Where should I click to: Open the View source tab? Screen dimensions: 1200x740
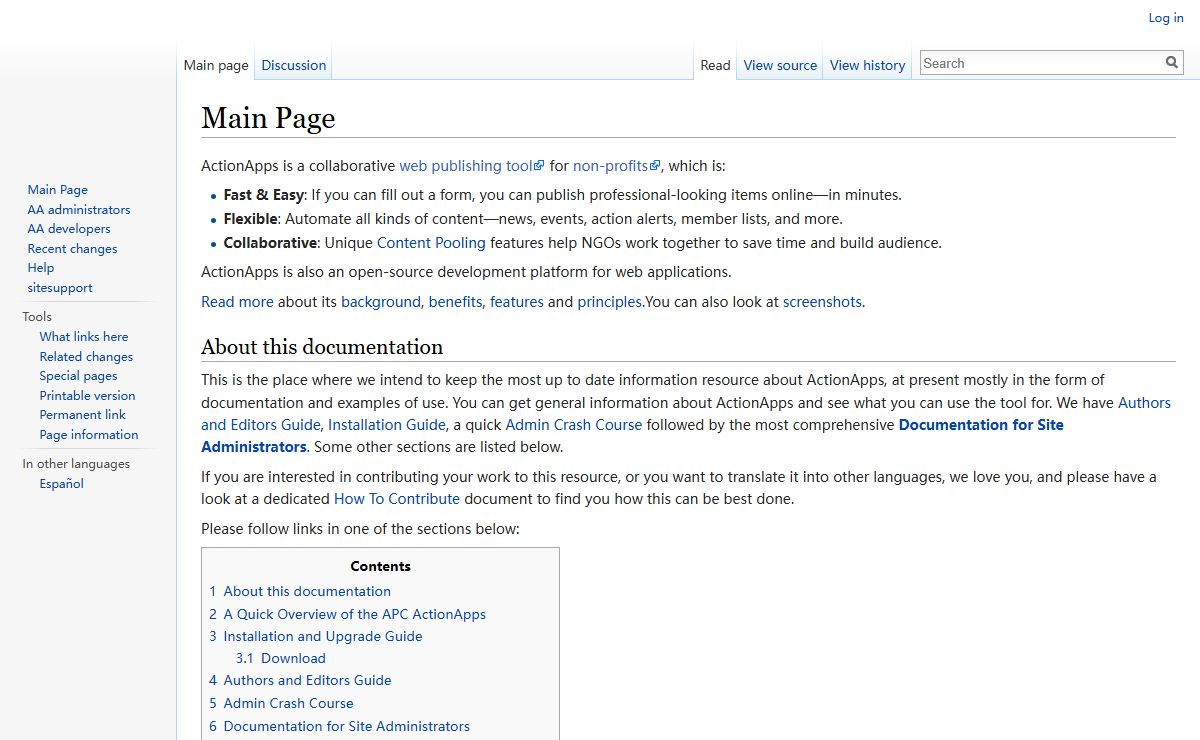(x=780, y=65)
